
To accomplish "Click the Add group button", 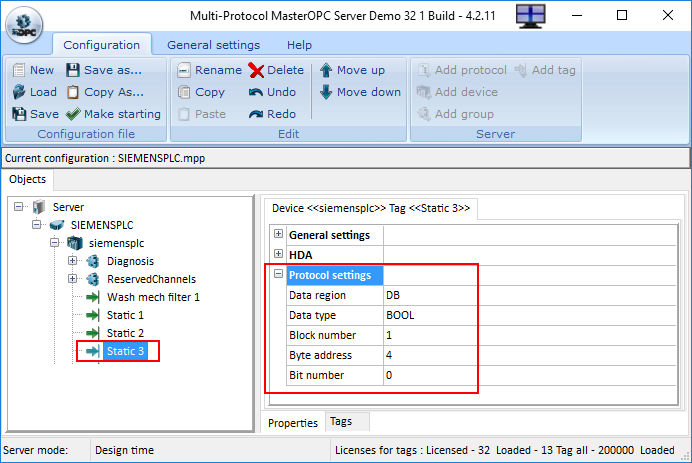I will pyautogui.click(x=455, y=114).
